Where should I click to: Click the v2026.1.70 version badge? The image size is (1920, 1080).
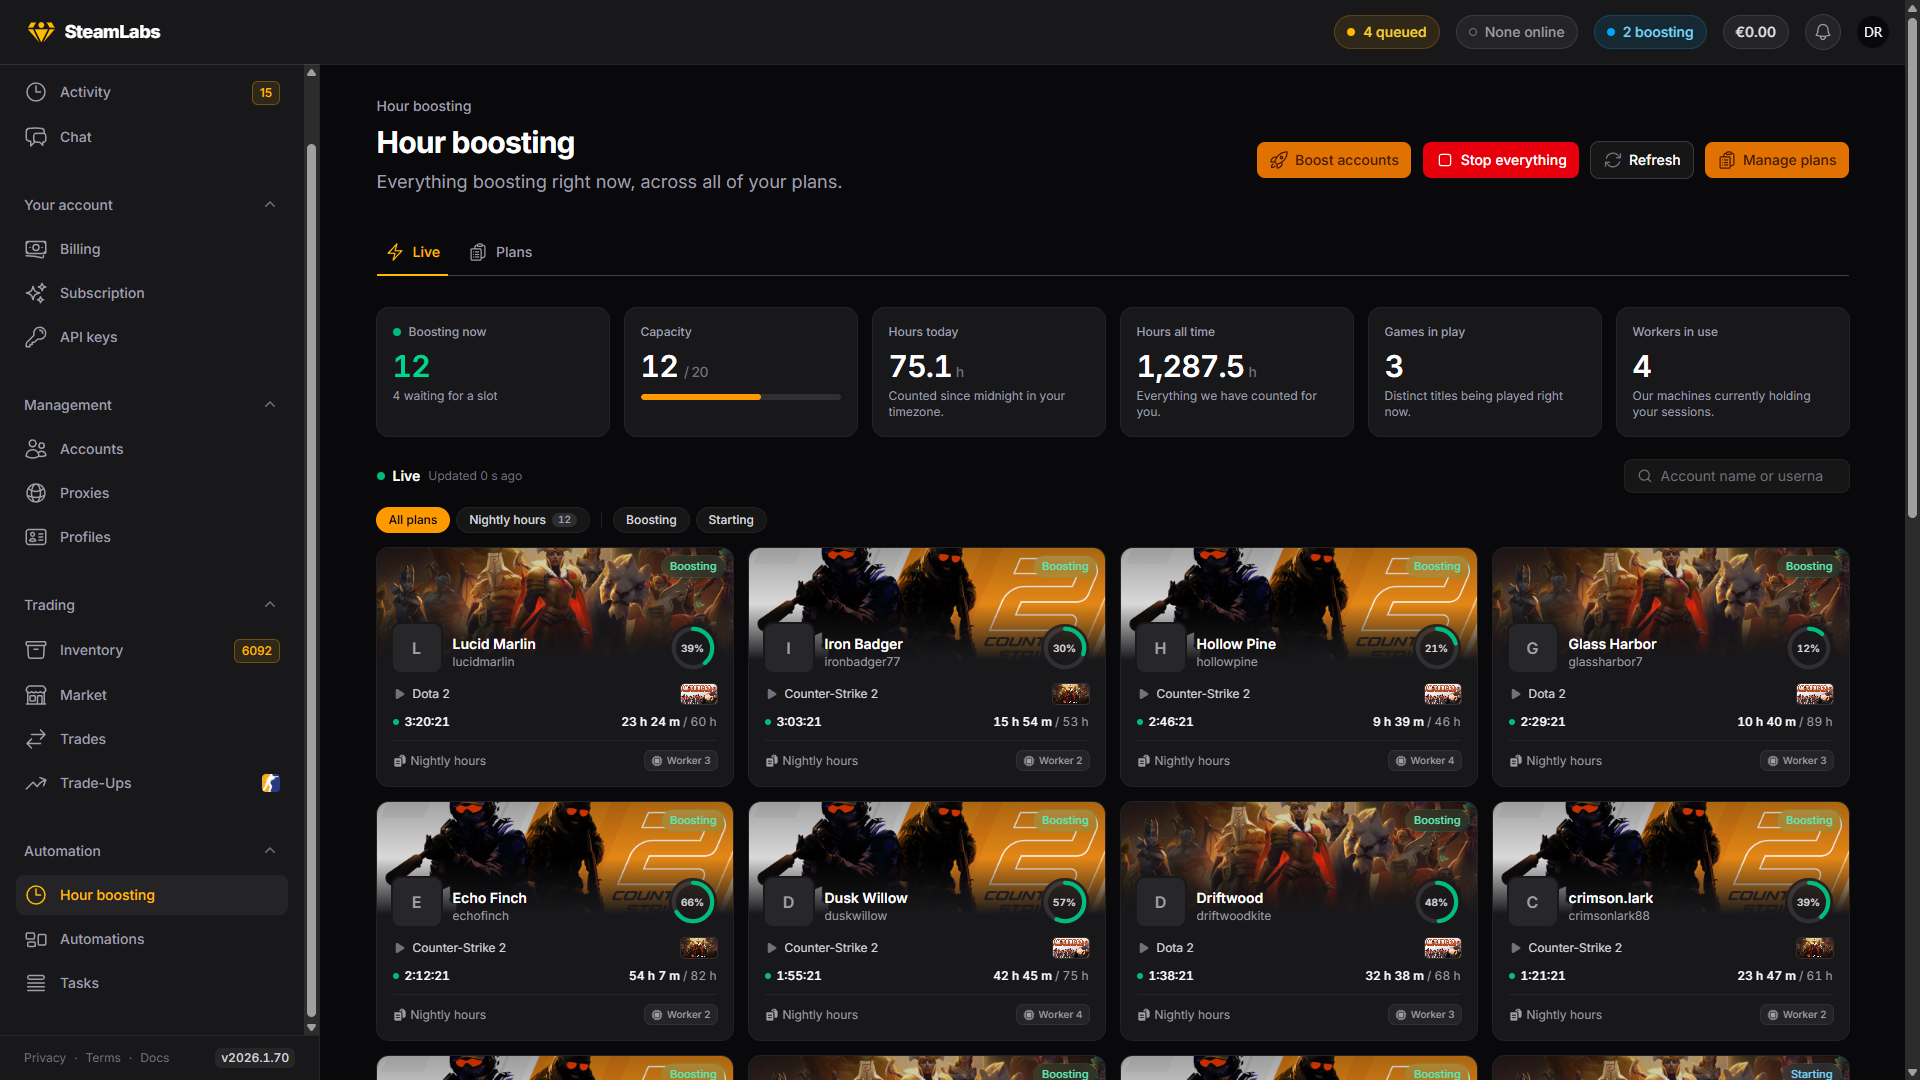click(x=255, y=1058)
